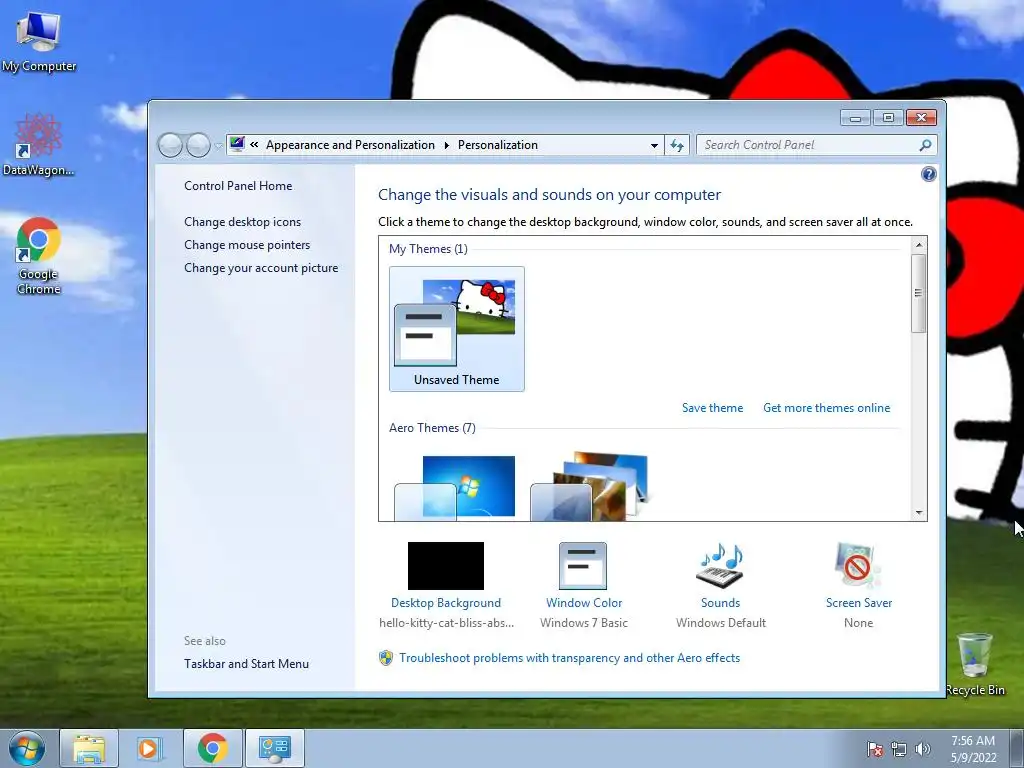
Task: Open Troubleshoot problems with transparency link
Action: tap(569, 658)
